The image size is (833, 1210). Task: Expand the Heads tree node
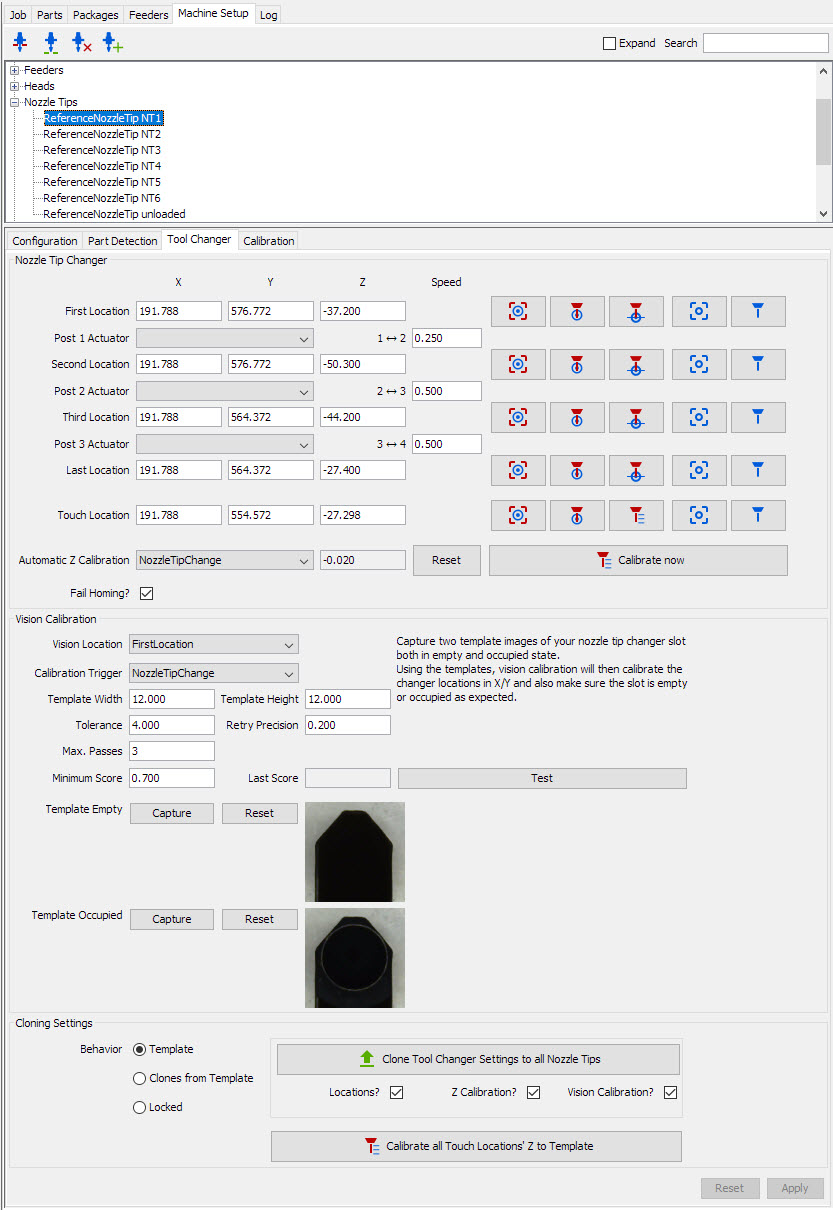15,86
